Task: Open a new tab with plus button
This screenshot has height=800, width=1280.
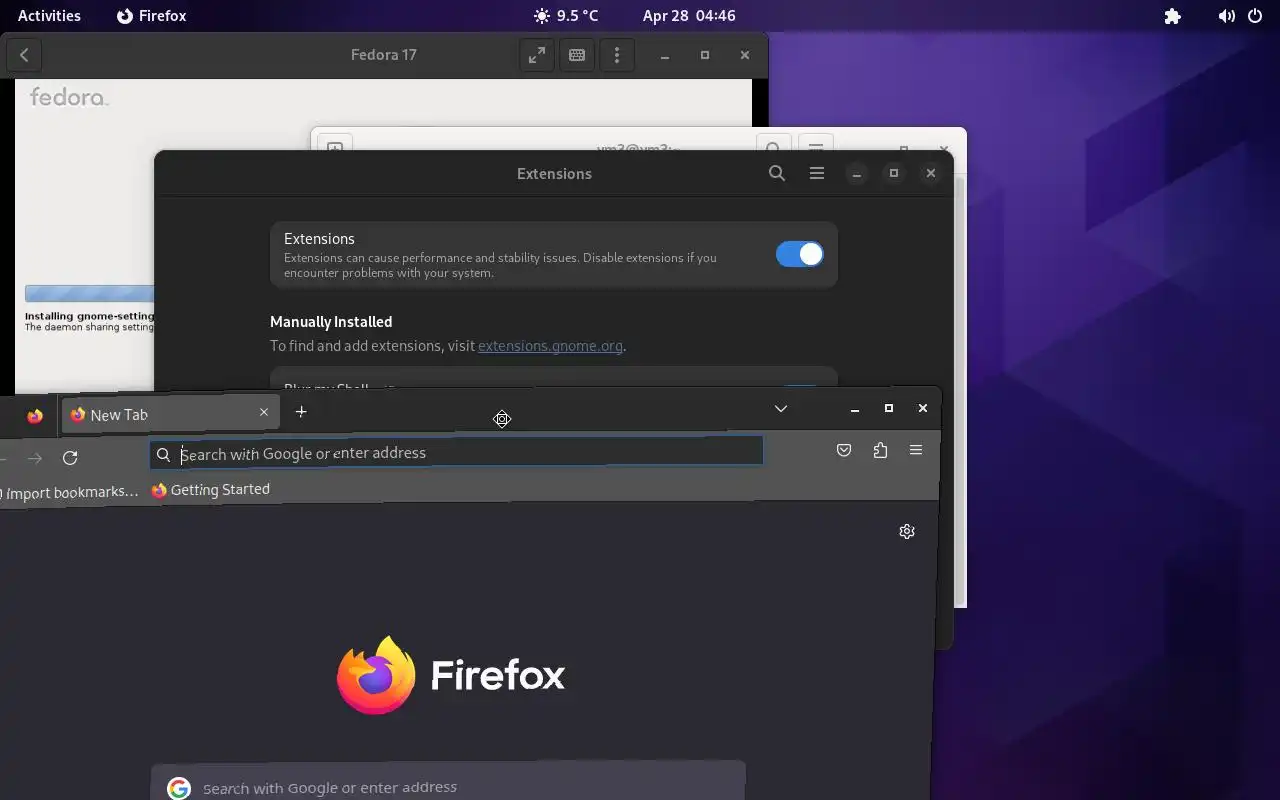Action: pyautogui.click(x=301, y=411)
